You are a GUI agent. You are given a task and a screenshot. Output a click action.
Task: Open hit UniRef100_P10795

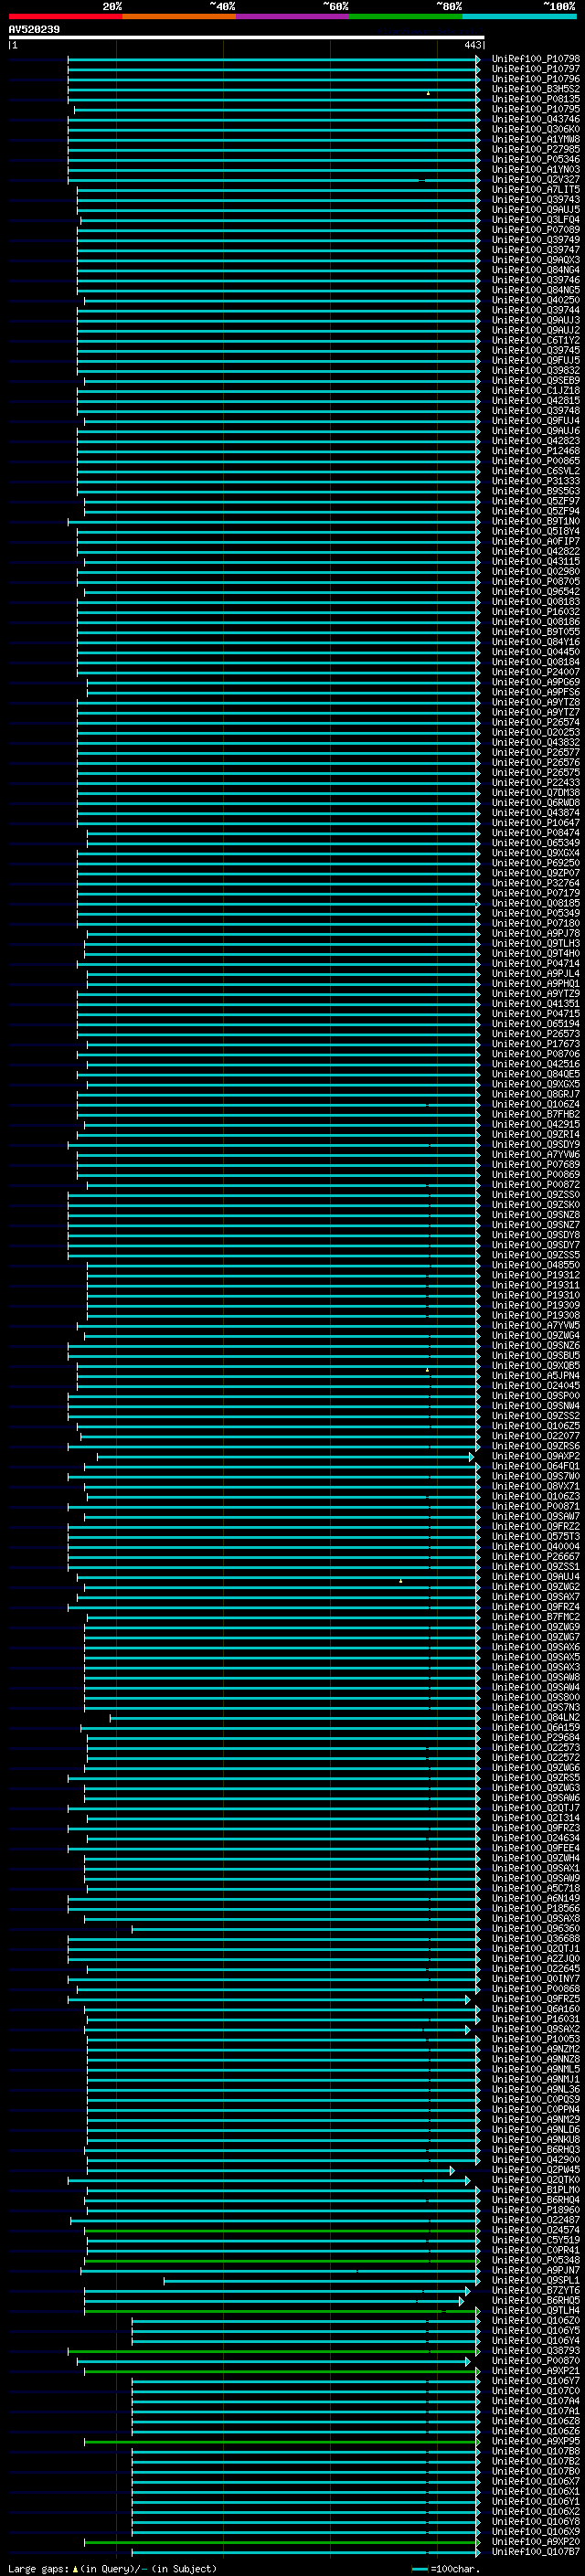click(536, 109)
